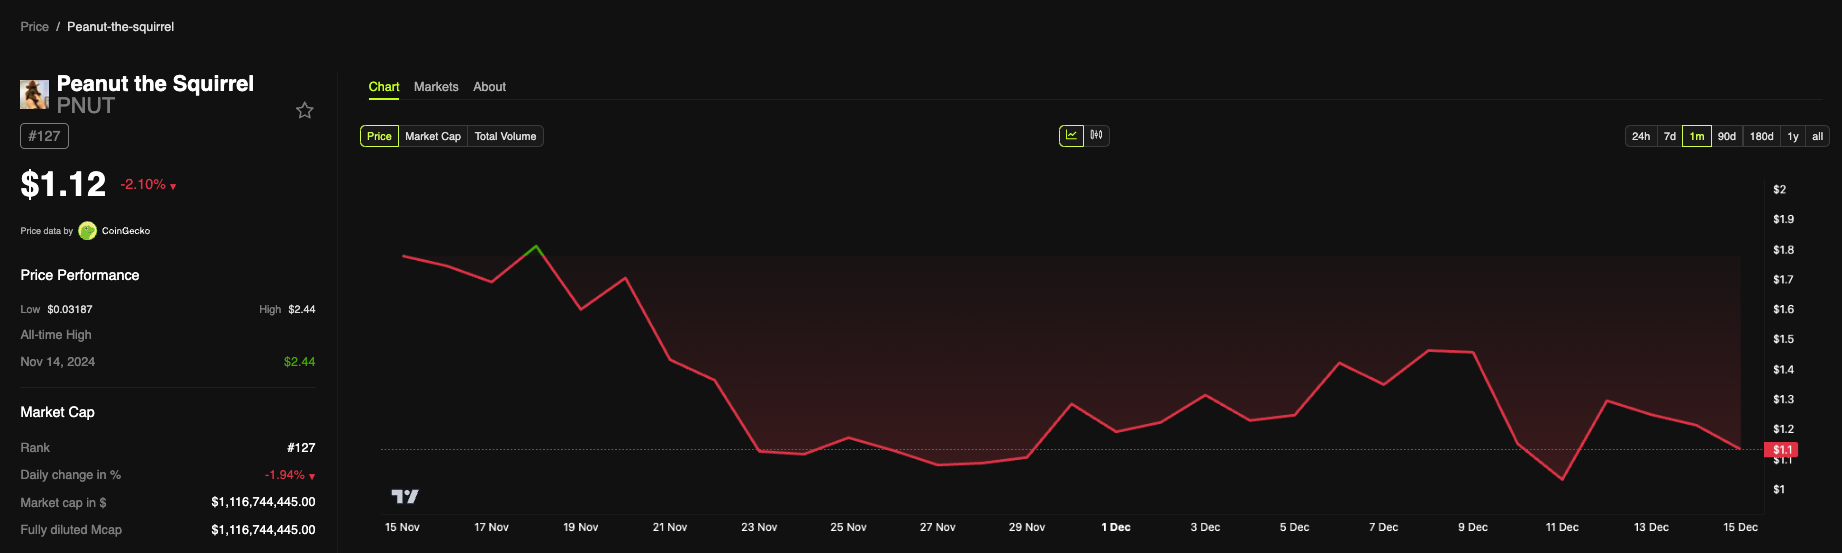Click the 15 Dec date axis label
This screenshot has width=1842, height=553.
[1740, 527]
